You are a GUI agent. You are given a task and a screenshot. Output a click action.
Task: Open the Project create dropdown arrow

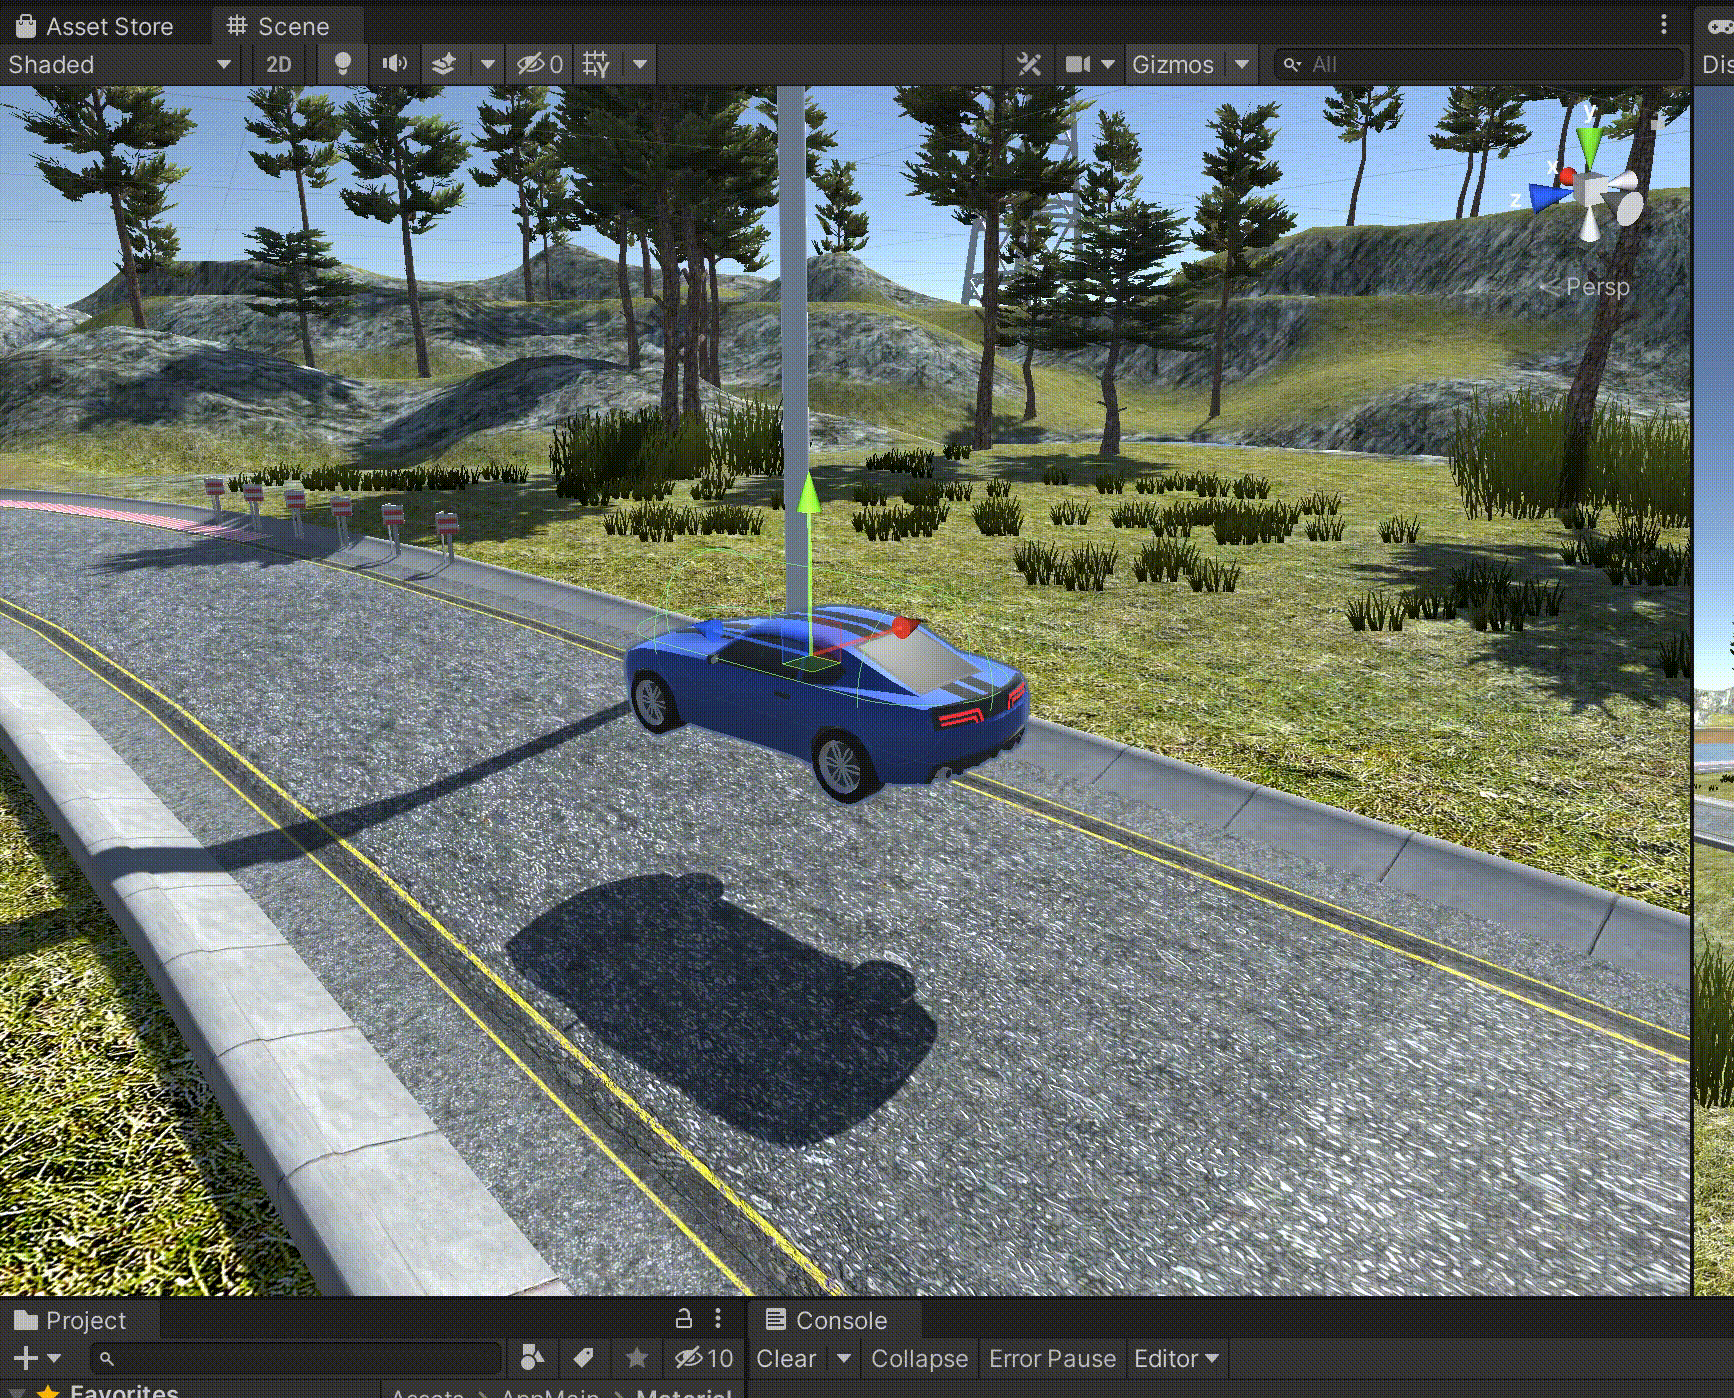coord(54,1358)
